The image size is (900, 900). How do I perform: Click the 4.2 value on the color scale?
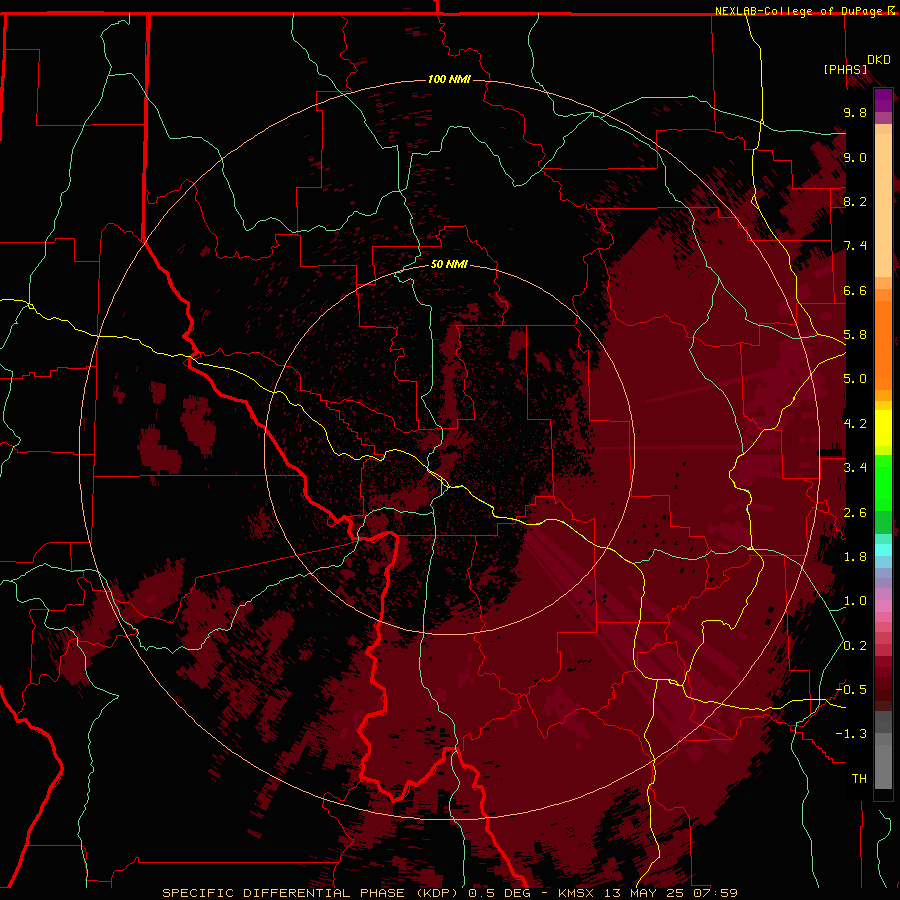(x=855, y=424)
